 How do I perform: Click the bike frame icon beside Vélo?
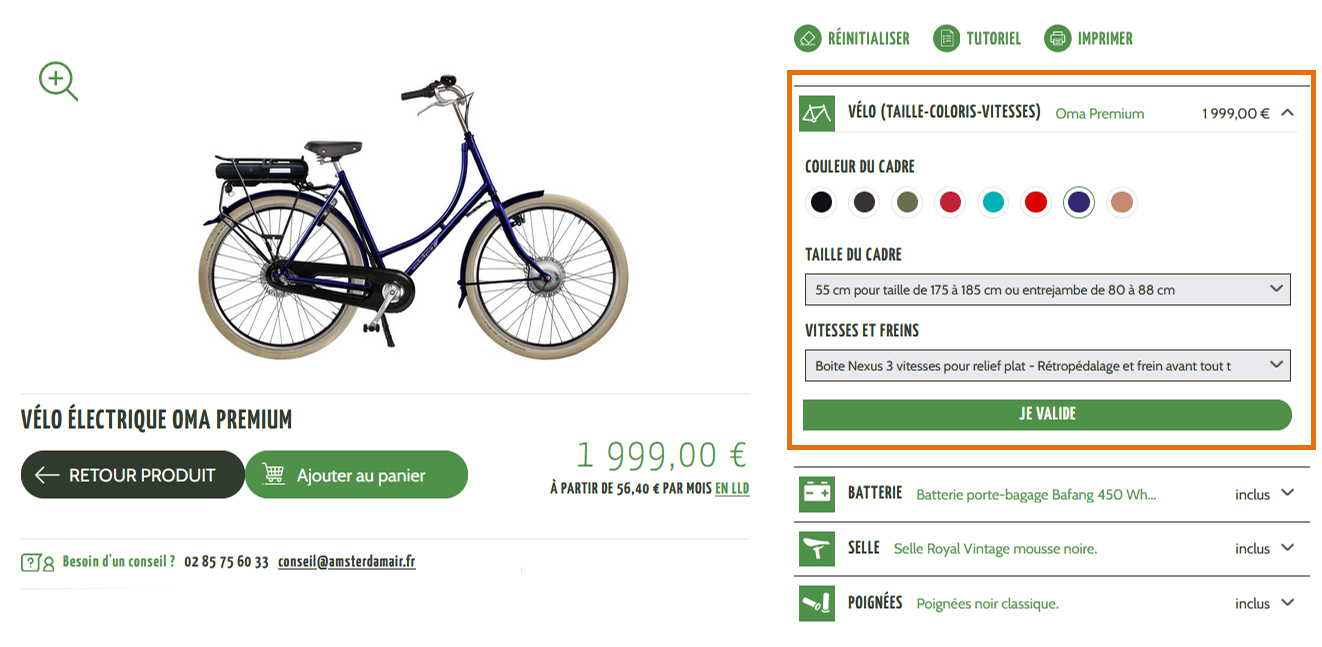coord(817,113)
